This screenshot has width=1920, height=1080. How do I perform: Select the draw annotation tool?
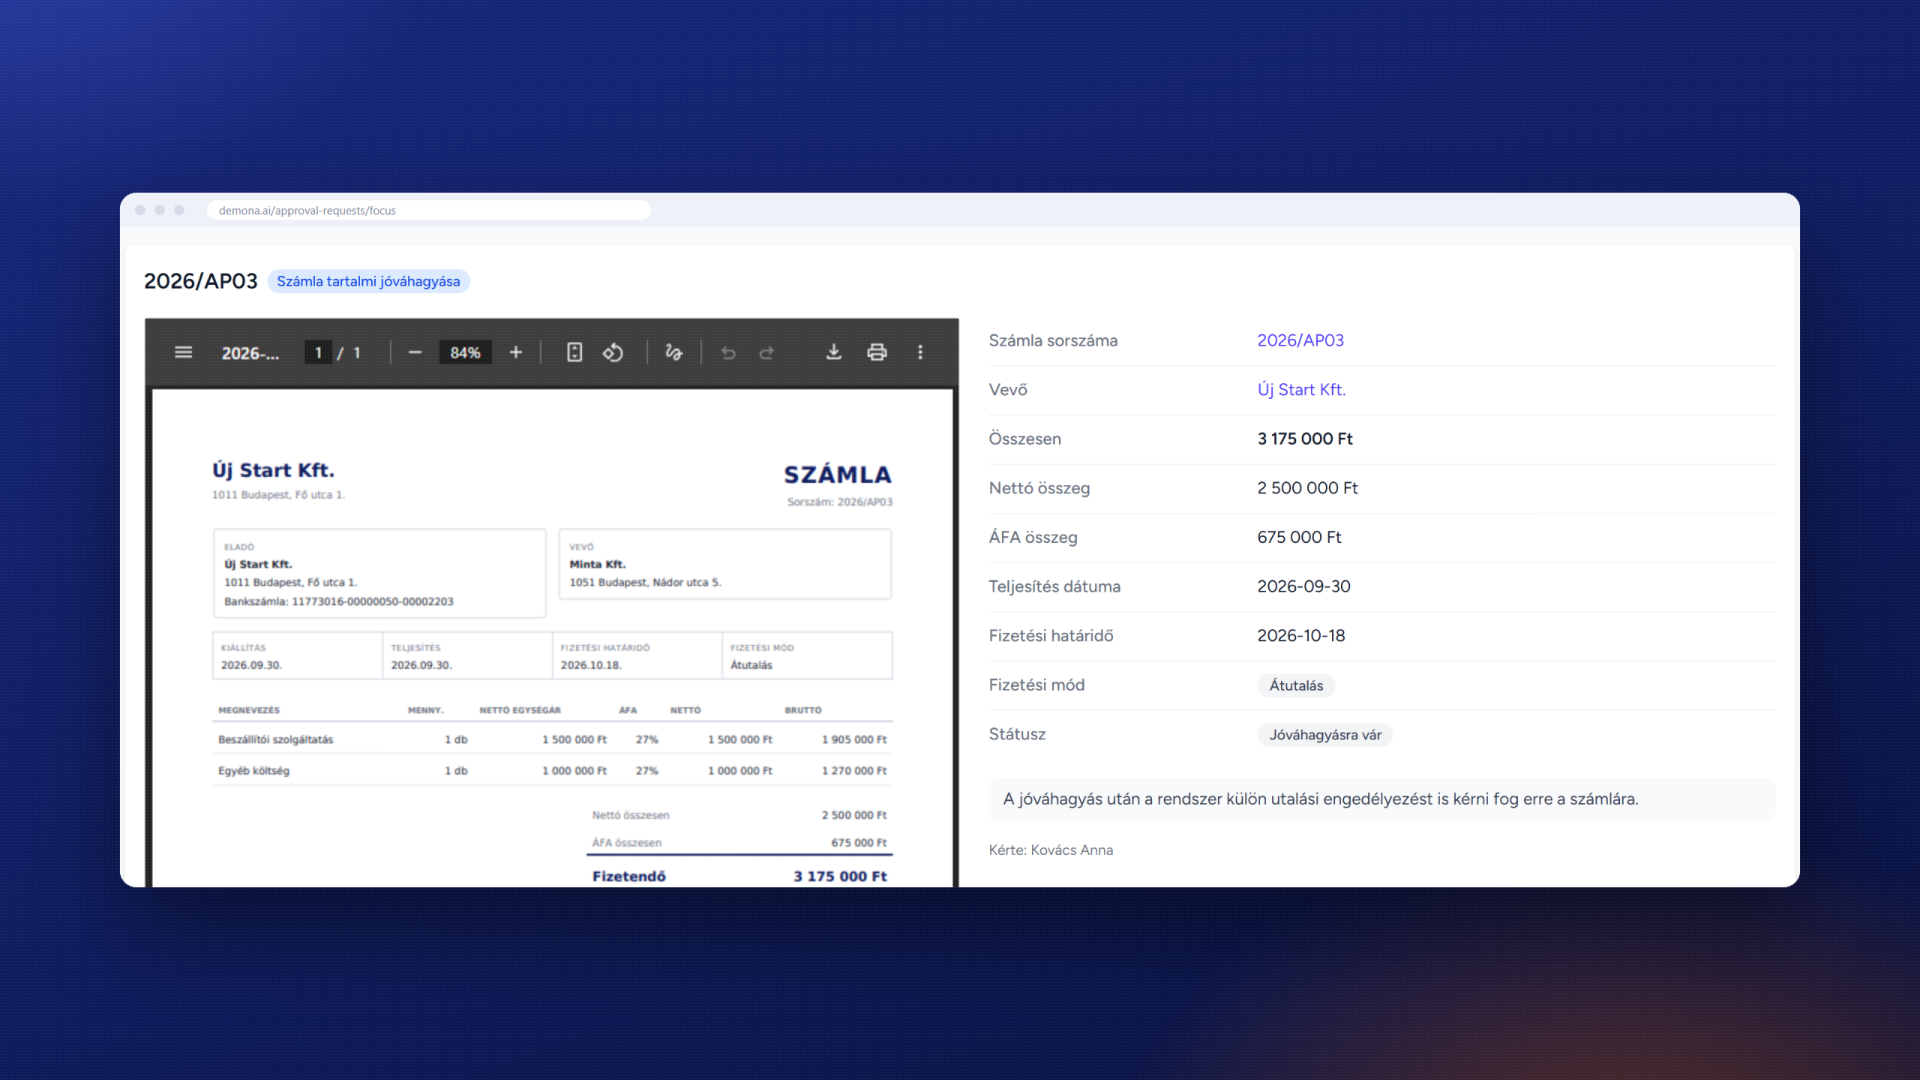[x=674, y=352]
